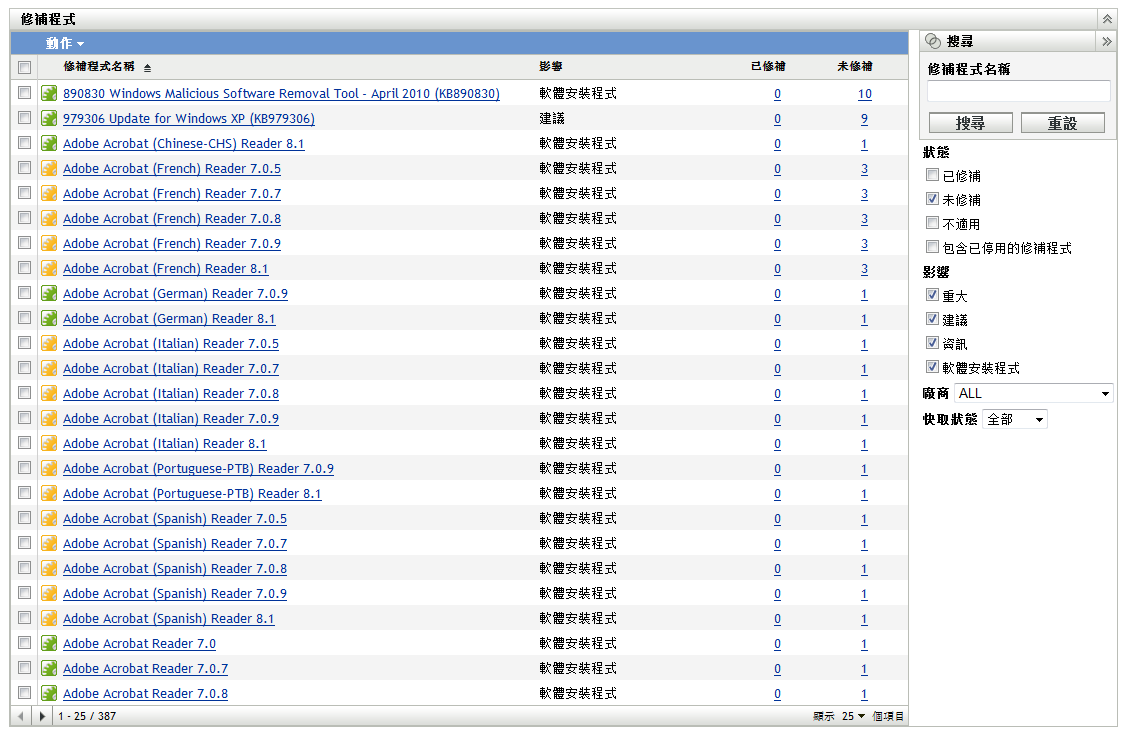
Task: Open patched count 0 for Adobe Acrobat Reader 7.0.8
Action: click(778, 694)
